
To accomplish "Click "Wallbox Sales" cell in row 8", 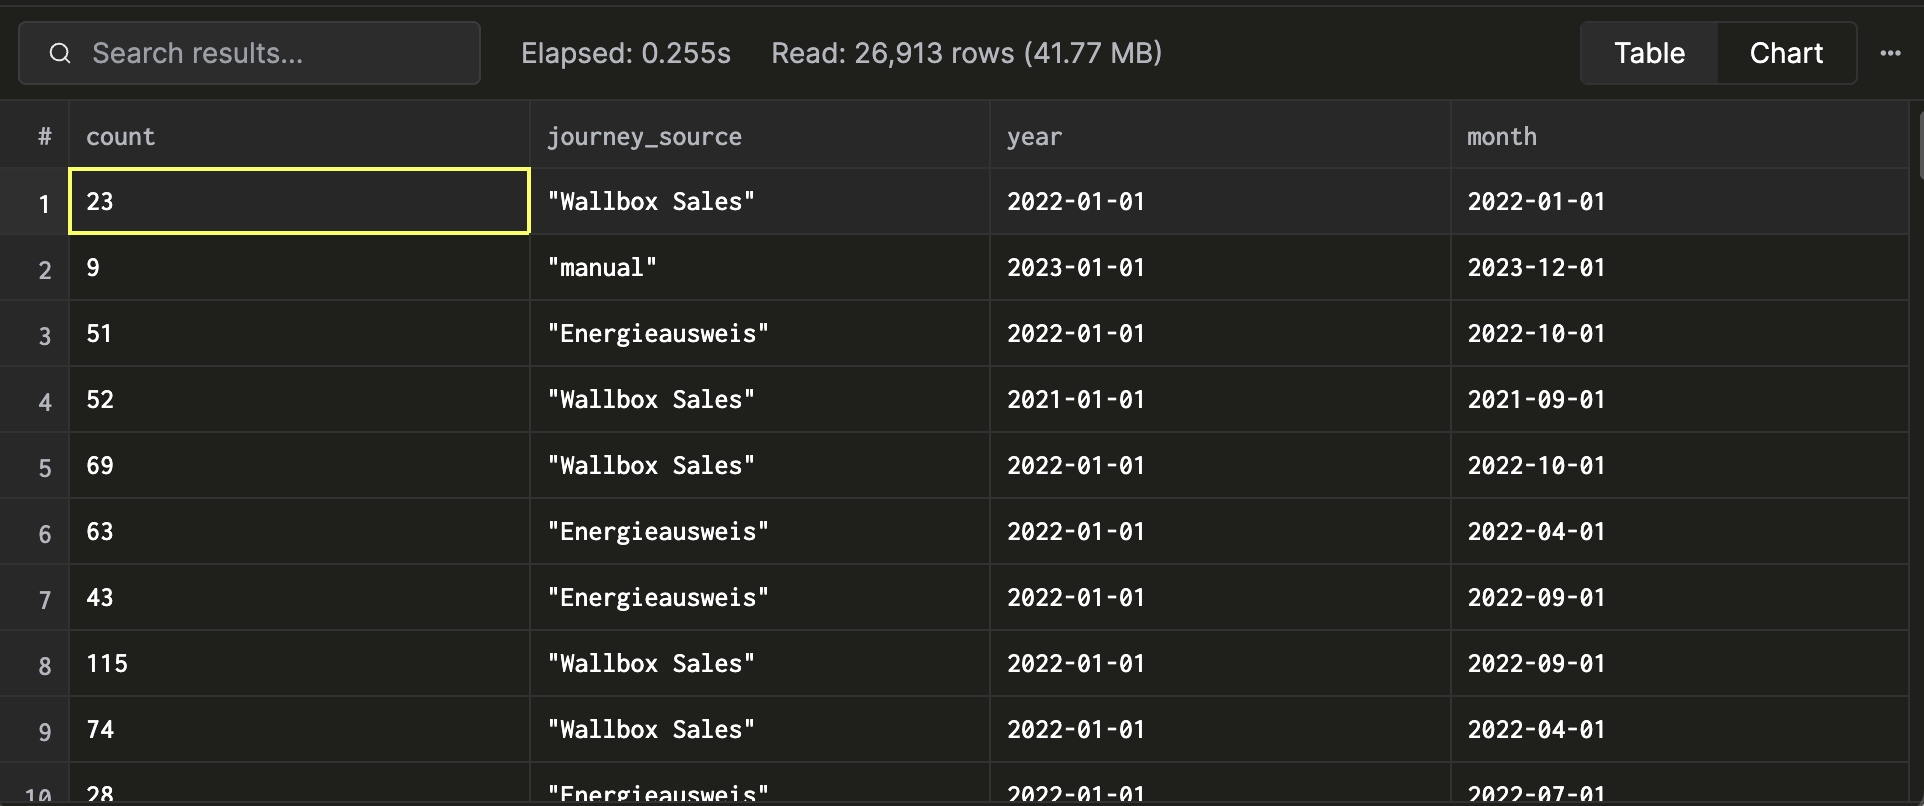I will click(x=760, y=663).
